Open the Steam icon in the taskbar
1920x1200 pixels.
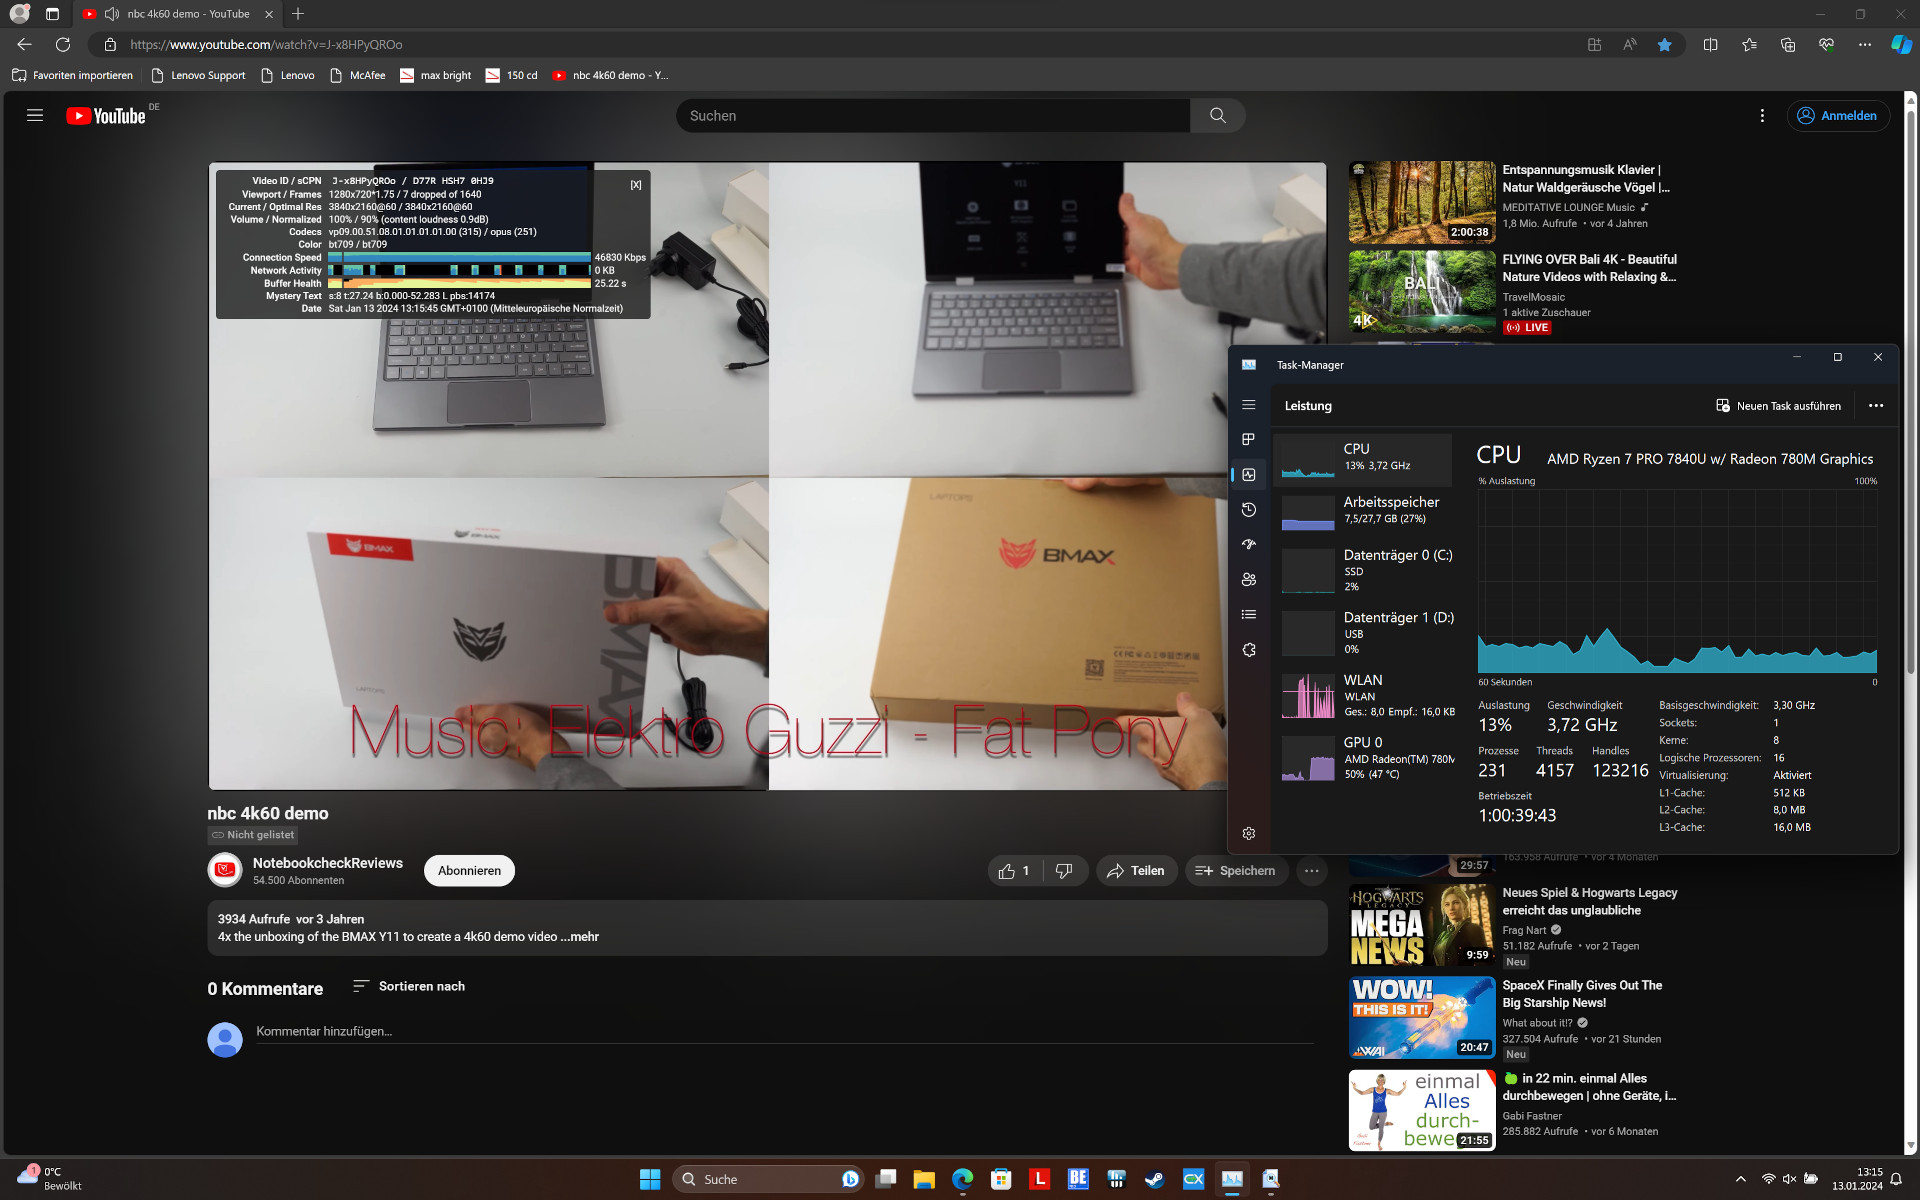(x=1154, y=1179)
